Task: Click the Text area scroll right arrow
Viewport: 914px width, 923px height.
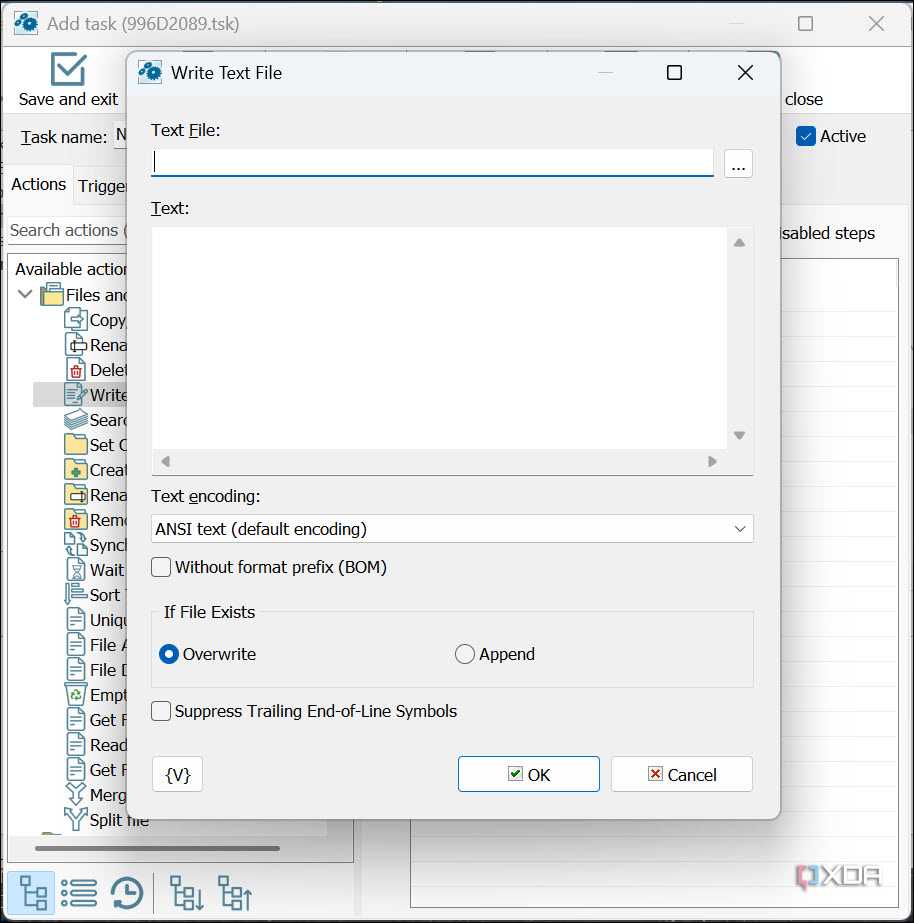Action: pos(712,462)
